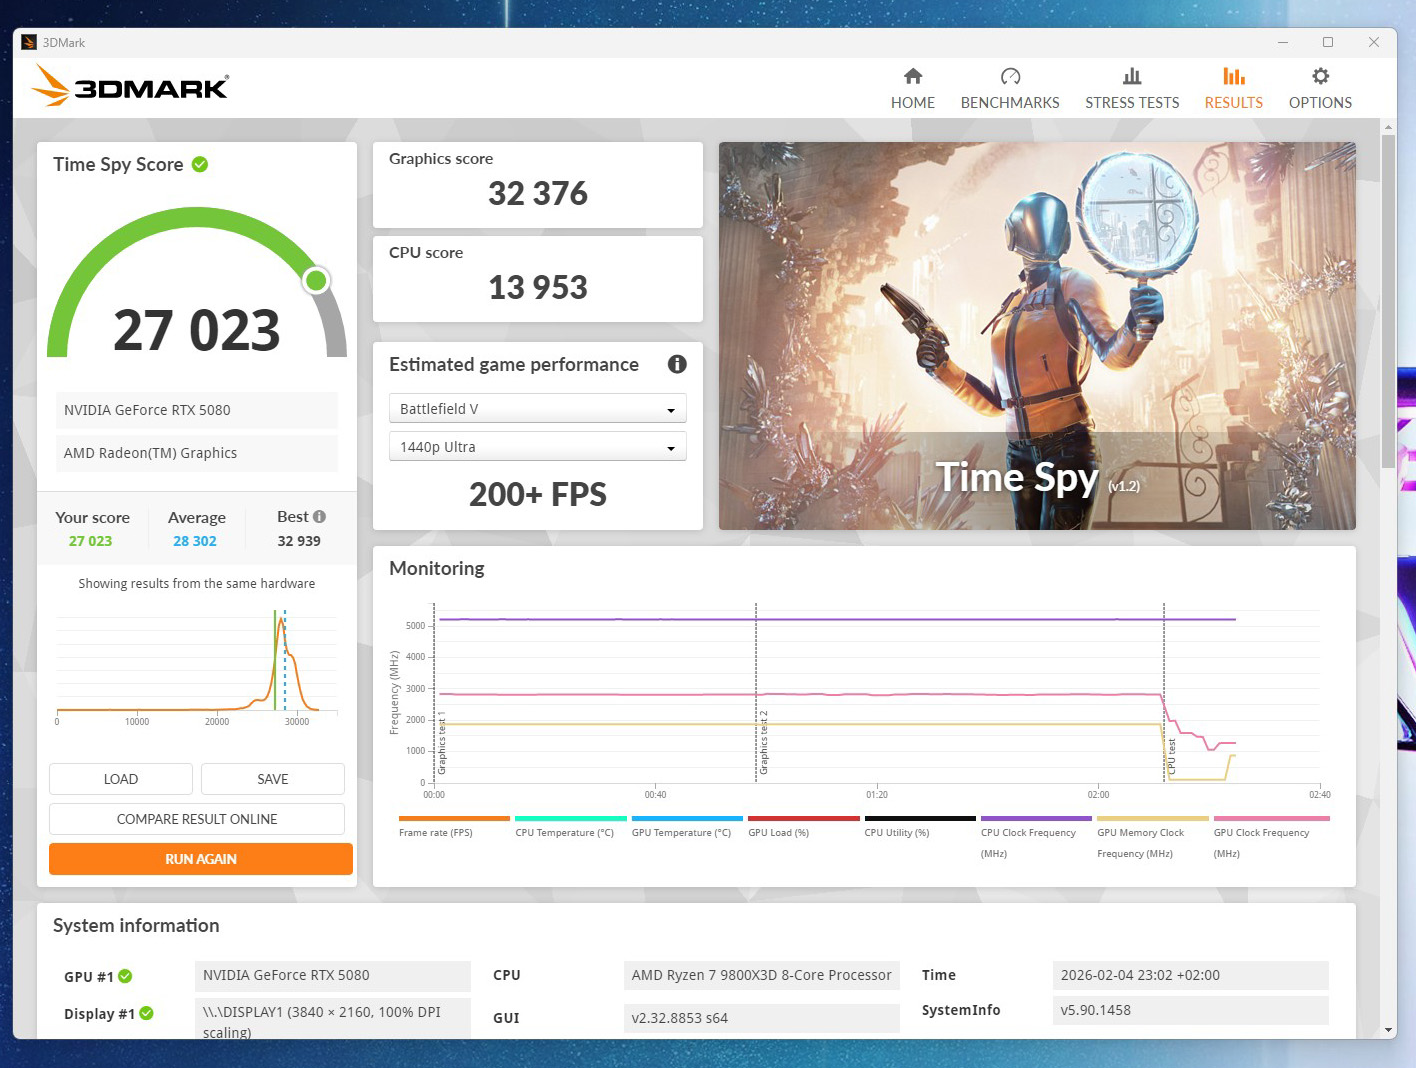Click Compare Result Online button

click(197, 819)
